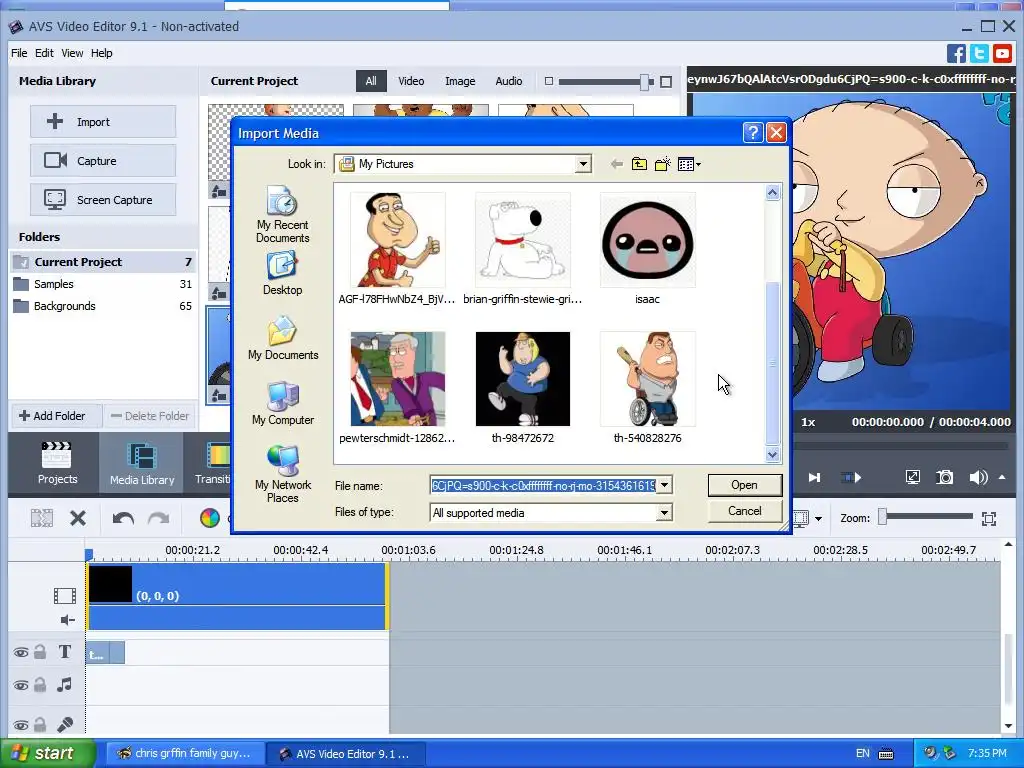The image size is (1024, 768).
Task: Redo the last action
Action: [158, 519]
